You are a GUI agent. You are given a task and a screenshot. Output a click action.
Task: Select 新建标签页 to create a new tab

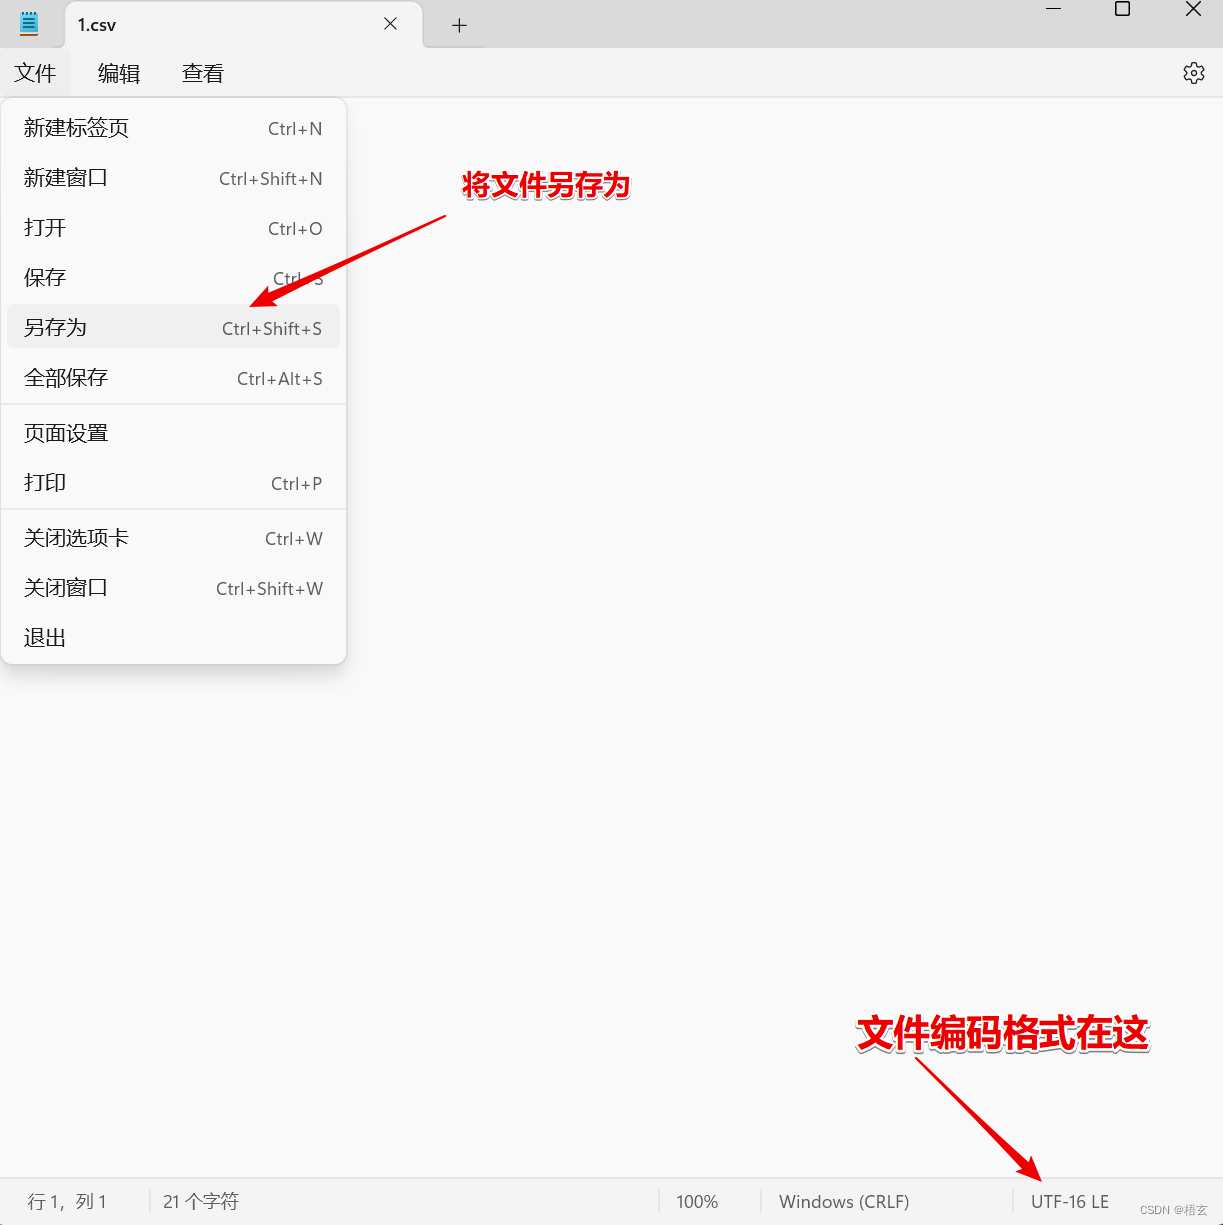[75, 128]
